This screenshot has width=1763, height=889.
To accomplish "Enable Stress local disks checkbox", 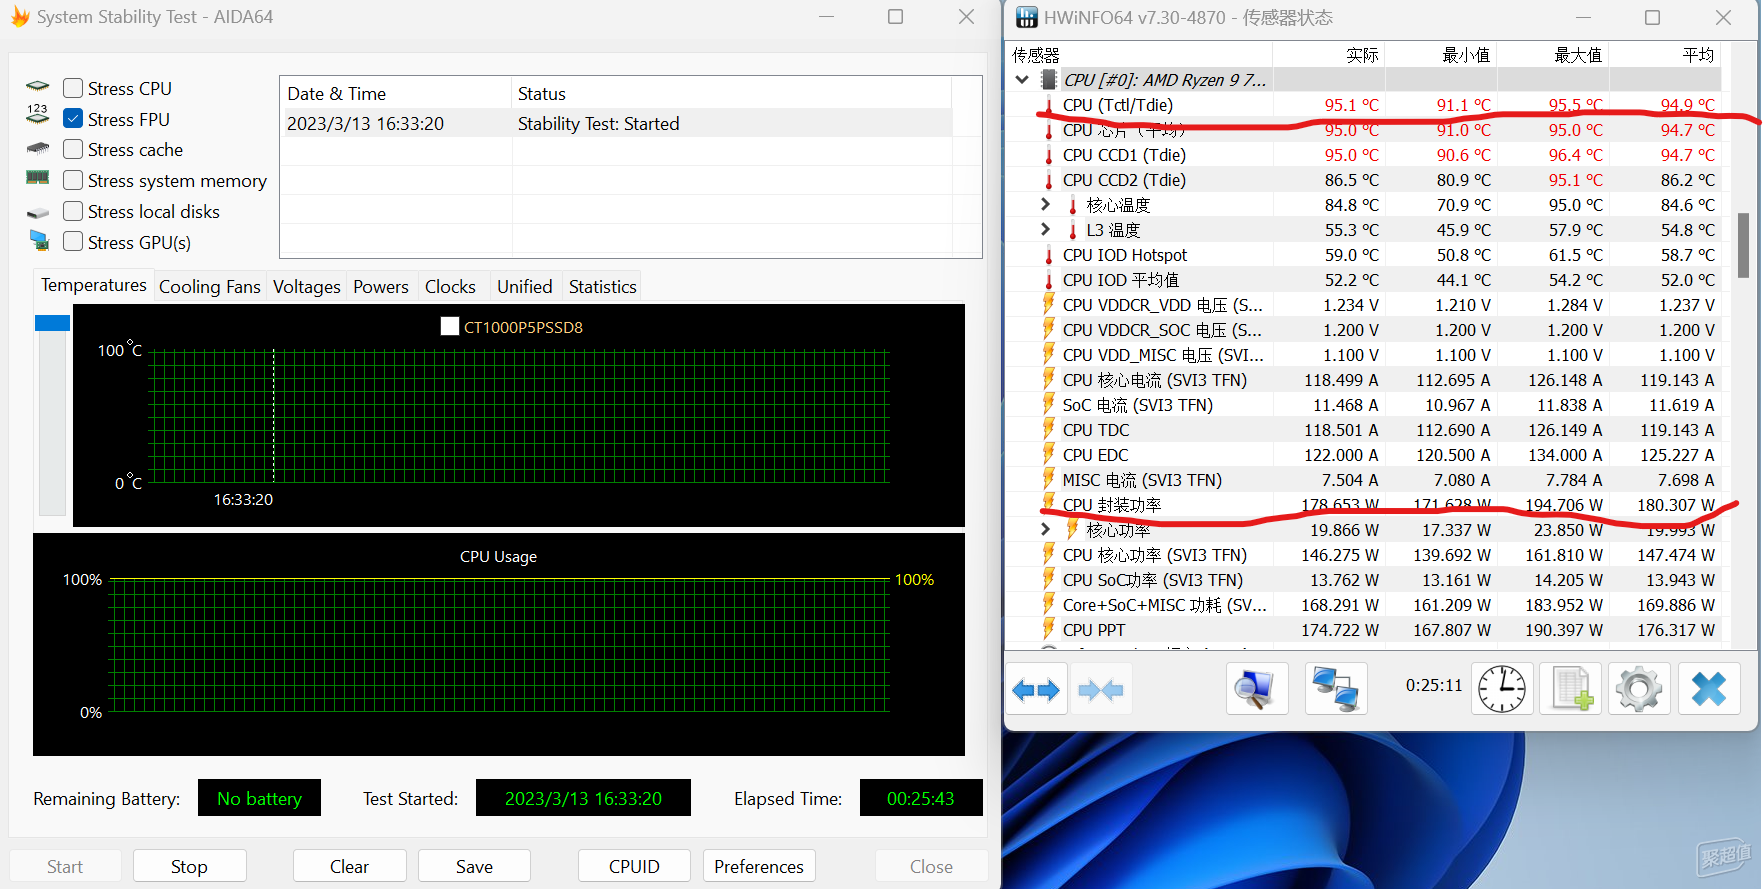I will 73,211.
